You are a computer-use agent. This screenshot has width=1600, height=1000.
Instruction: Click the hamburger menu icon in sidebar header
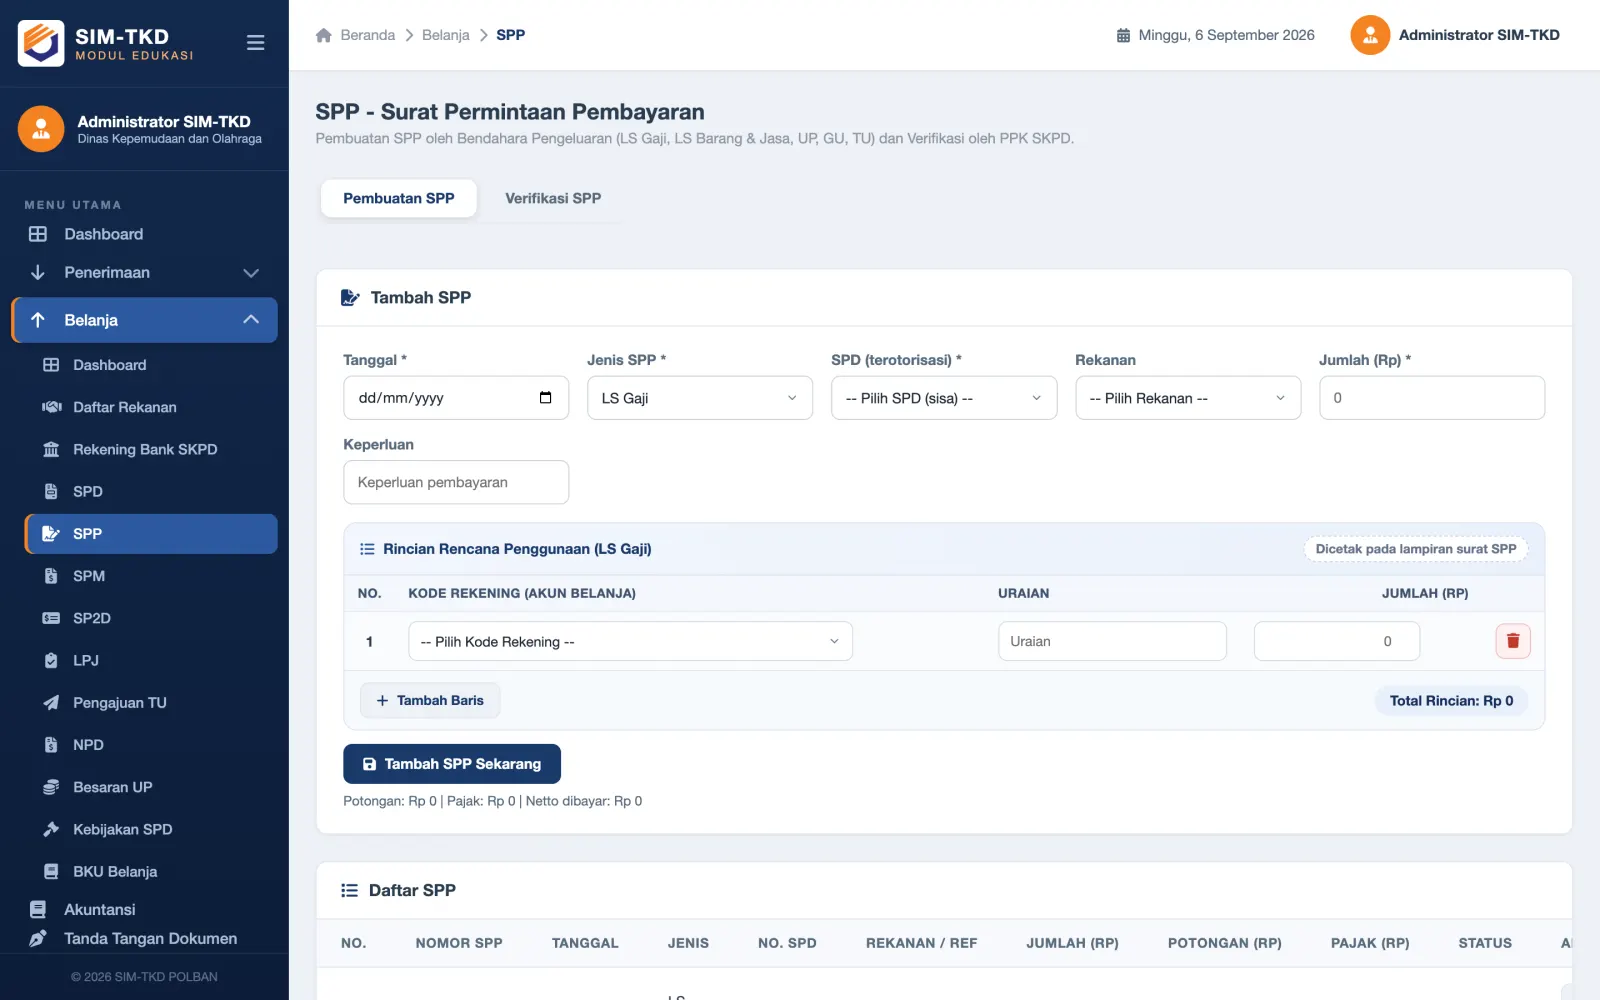click(255, 43)
